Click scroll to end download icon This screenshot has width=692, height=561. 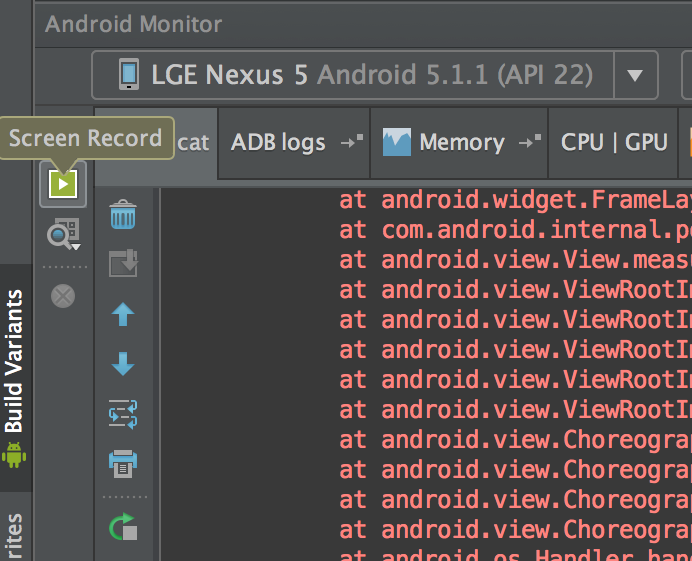click(x=123, y=263)
